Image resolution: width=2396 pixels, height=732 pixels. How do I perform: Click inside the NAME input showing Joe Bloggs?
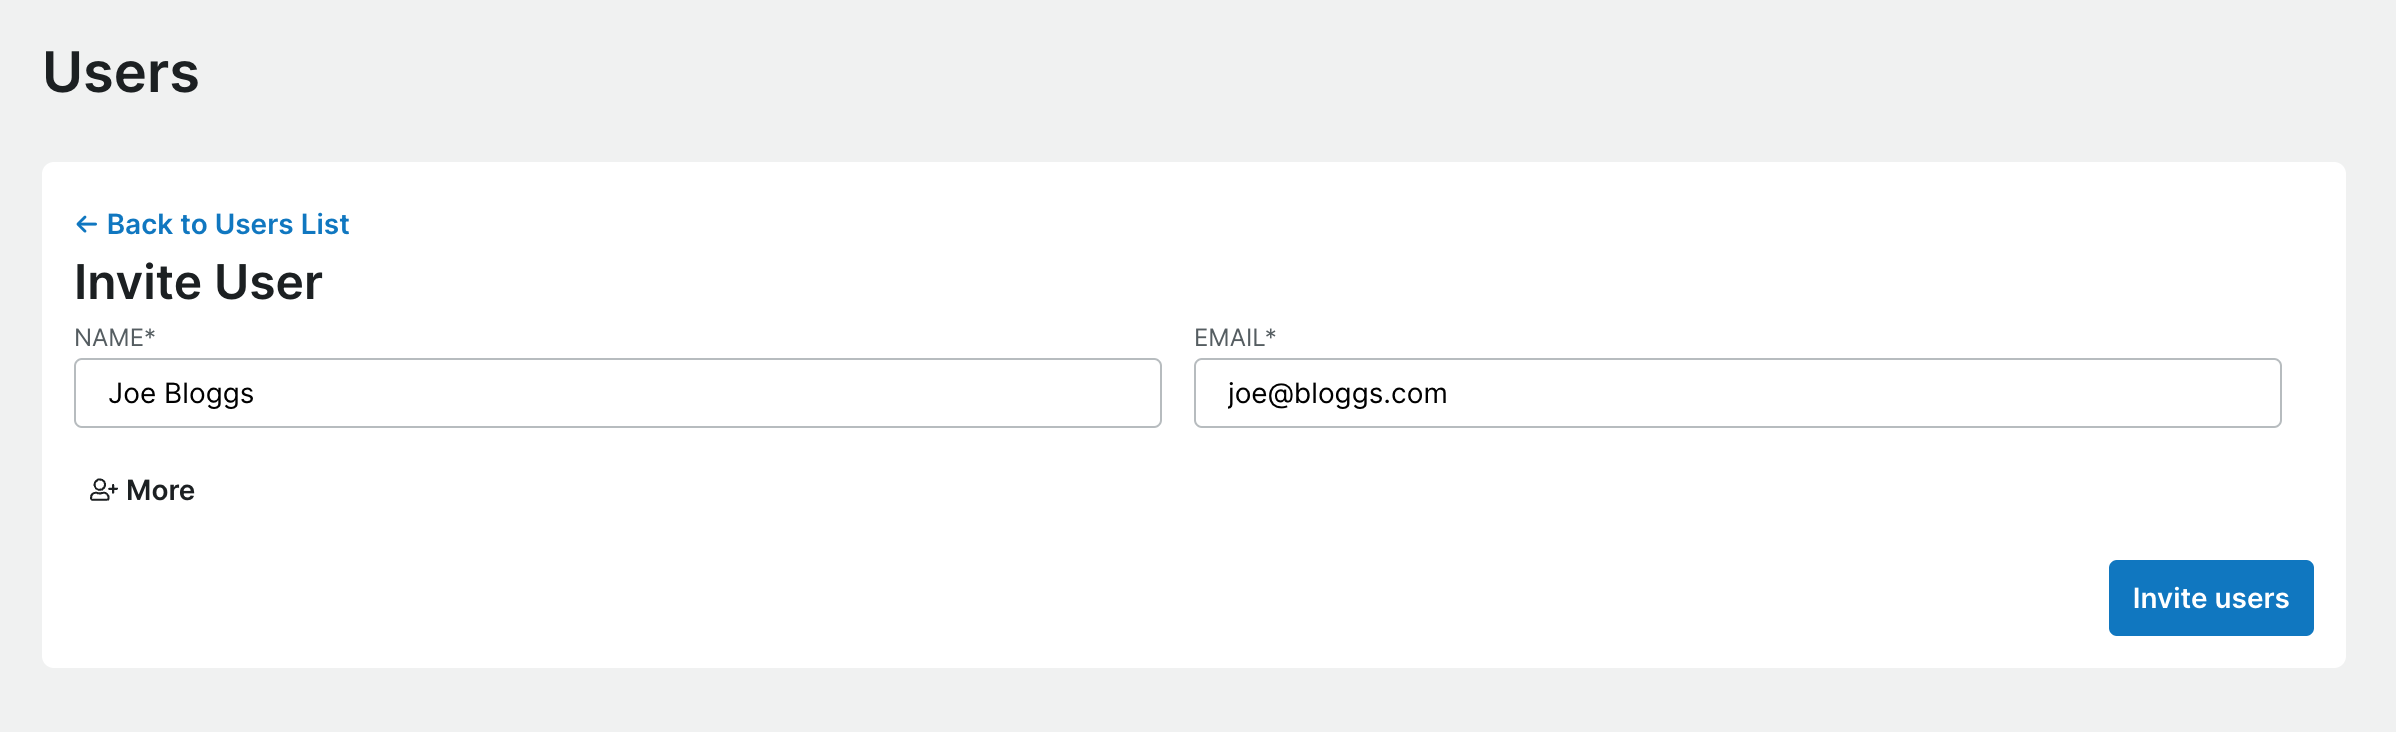pyautogui.click(x=617, y=393)
